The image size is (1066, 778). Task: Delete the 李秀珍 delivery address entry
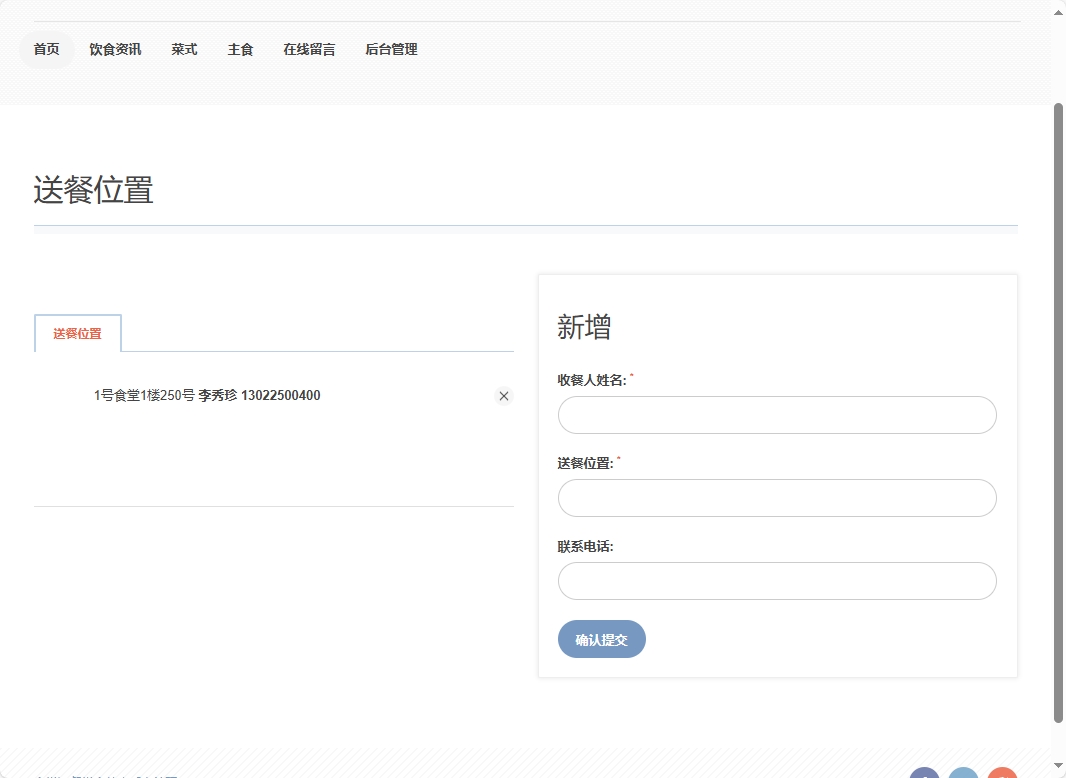(x=504, y=396)
